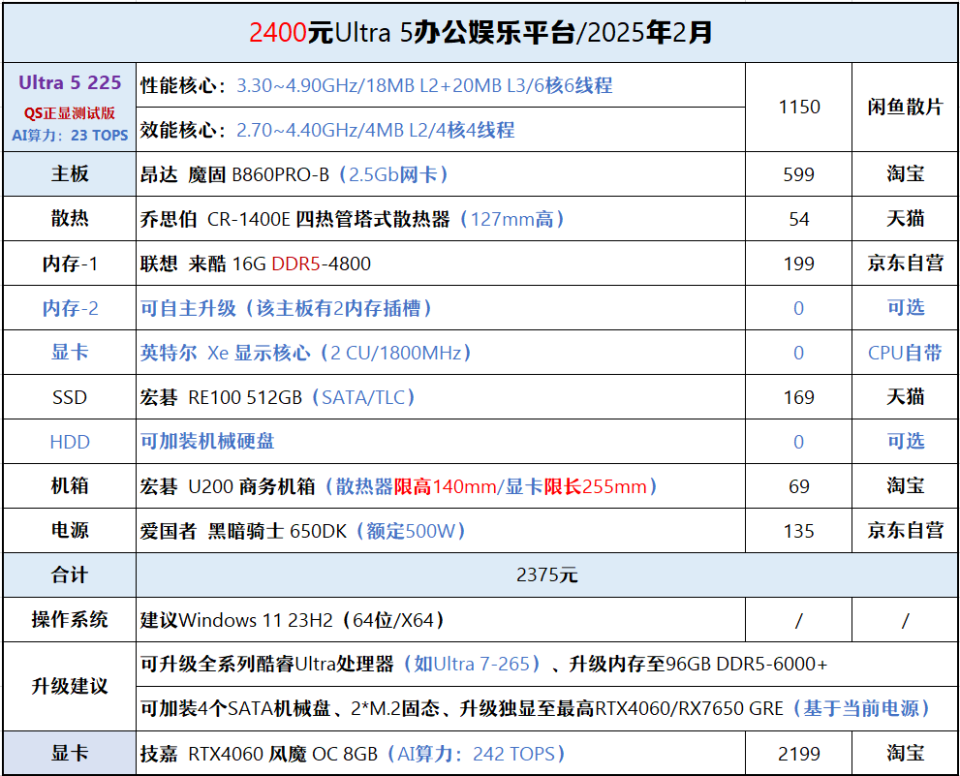
Task: Click price '0' in the 内存-2 row
Action: (799, 308)
